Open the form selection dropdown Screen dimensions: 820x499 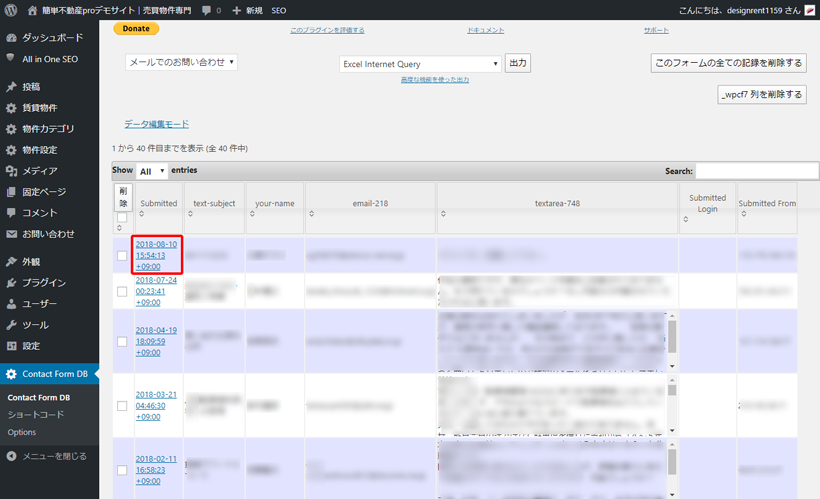(181, 62)
